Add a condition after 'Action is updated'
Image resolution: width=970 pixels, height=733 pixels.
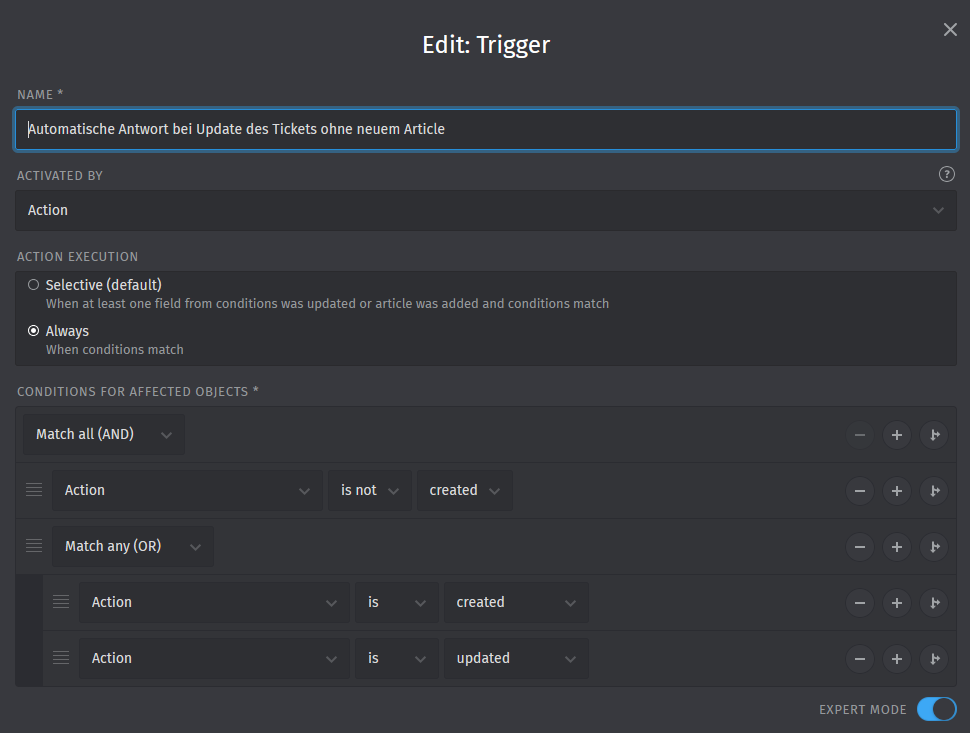[x=896, y=659]
